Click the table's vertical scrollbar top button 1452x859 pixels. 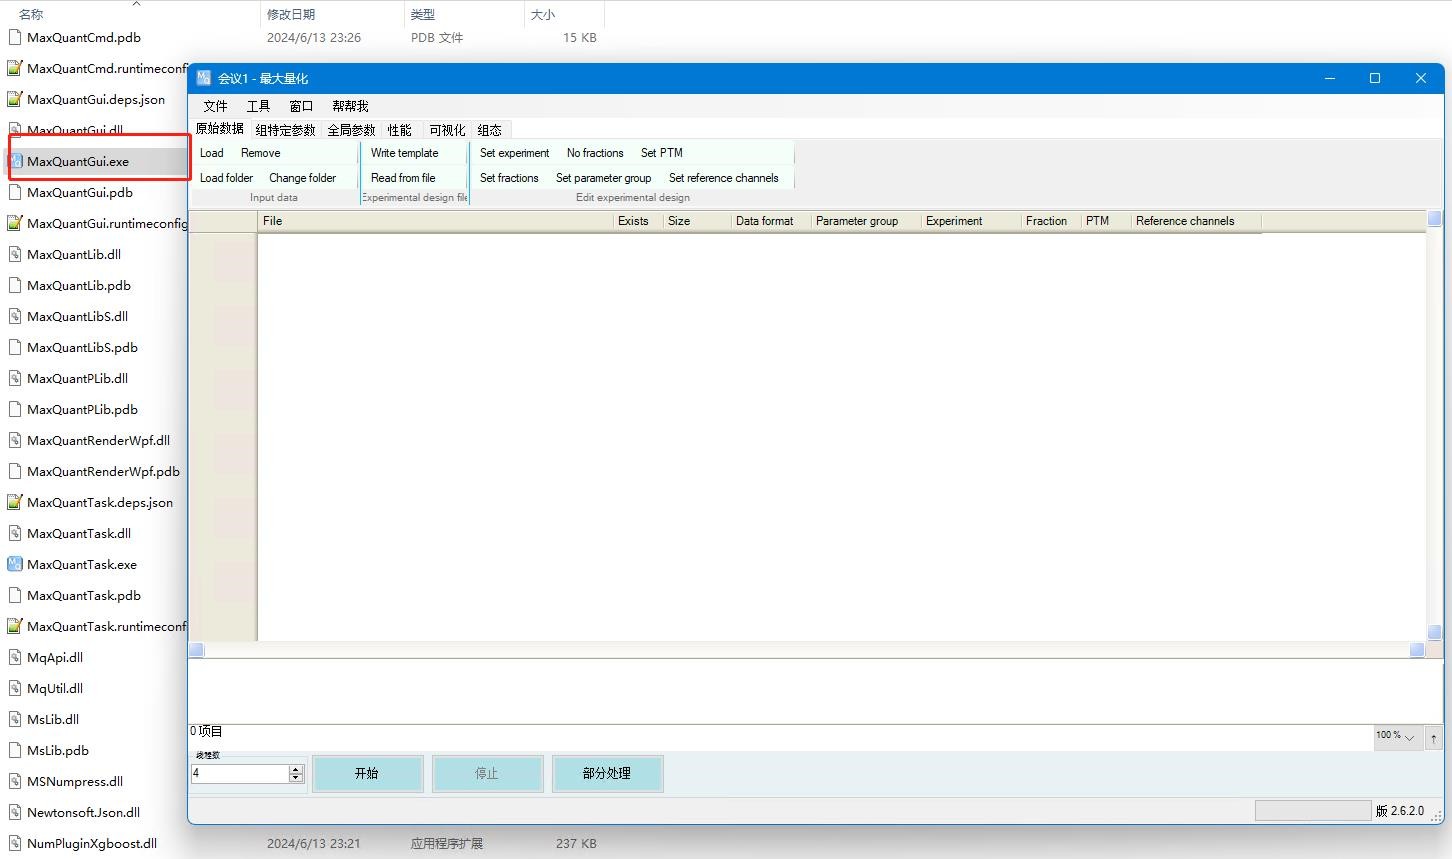click(1434, 218)
